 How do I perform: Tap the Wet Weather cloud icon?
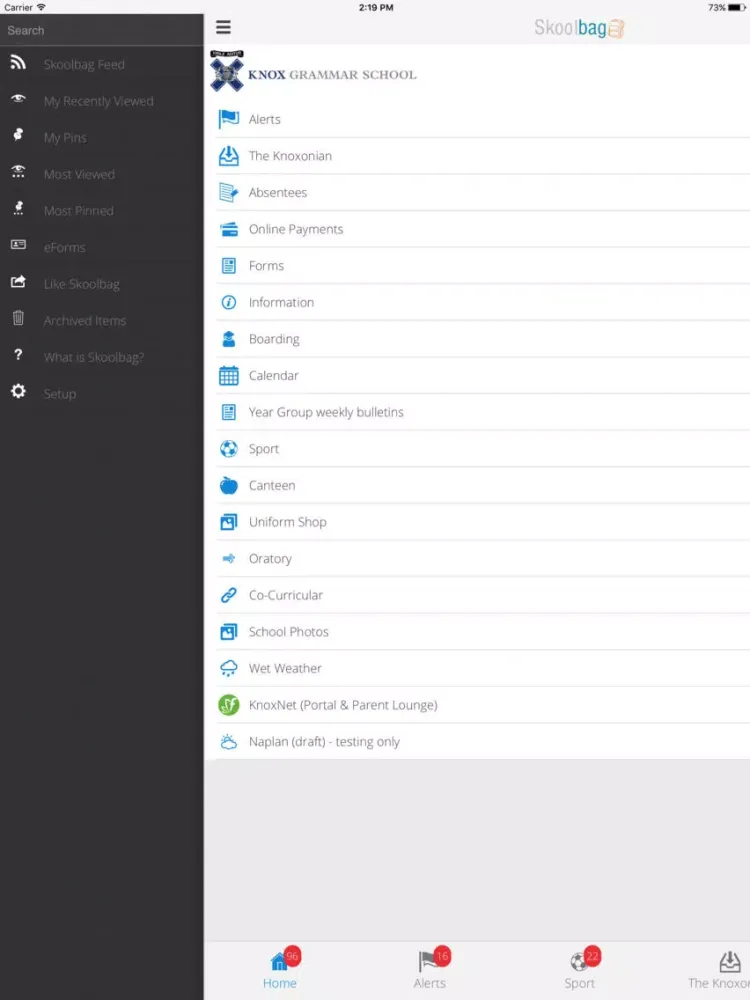[x=228, y=668]
